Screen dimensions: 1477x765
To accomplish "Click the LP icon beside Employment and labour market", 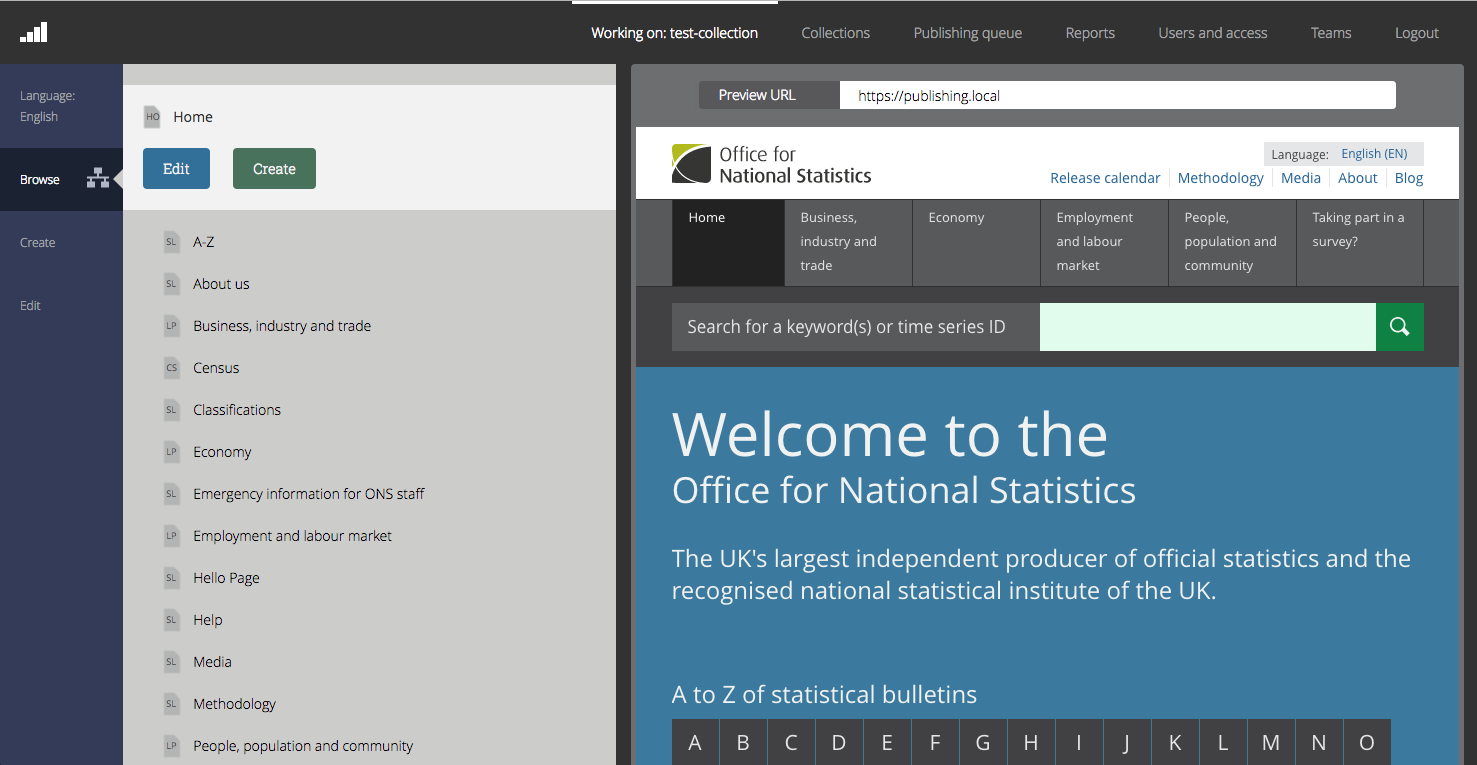I will tap(172, 536).
